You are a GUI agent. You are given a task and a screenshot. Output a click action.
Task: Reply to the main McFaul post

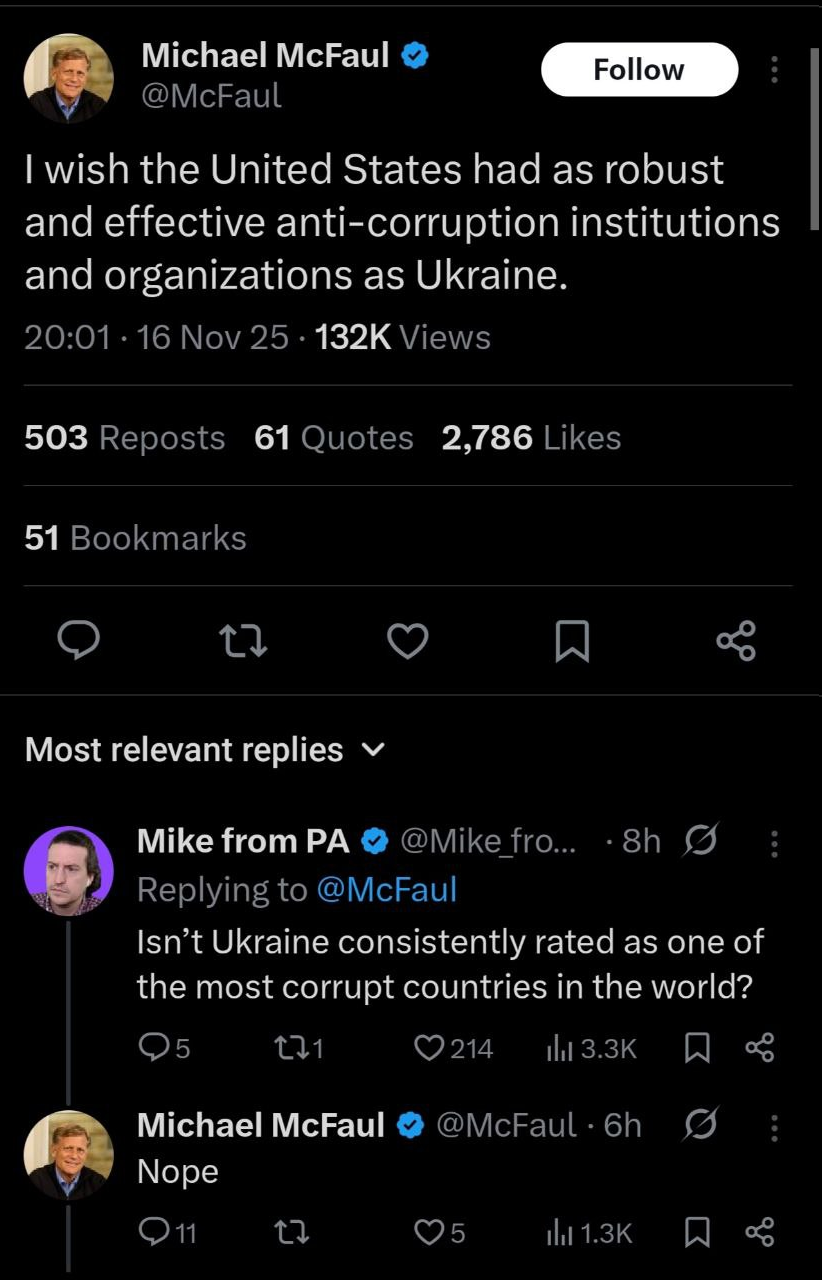(77, 640)
